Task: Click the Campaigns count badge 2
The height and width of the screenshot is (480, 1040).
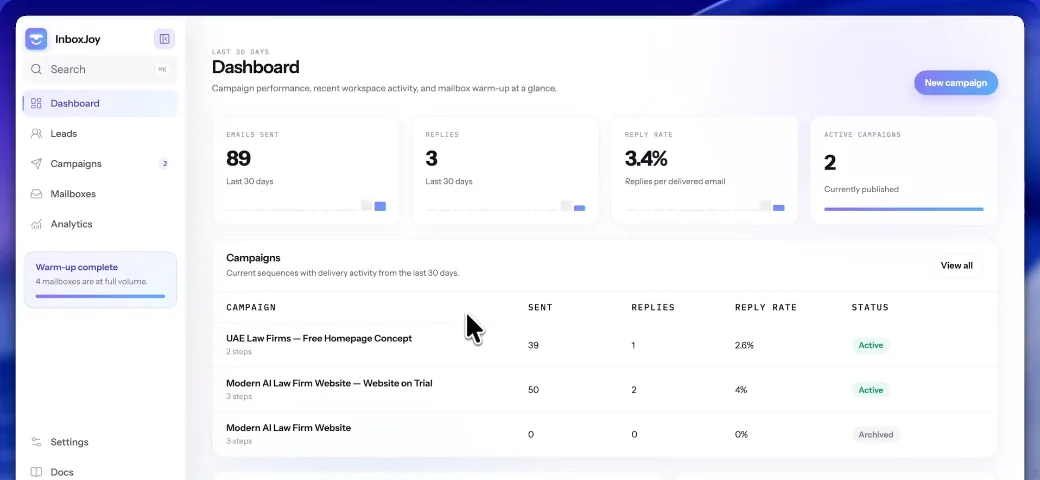Action: coord(164,164)
